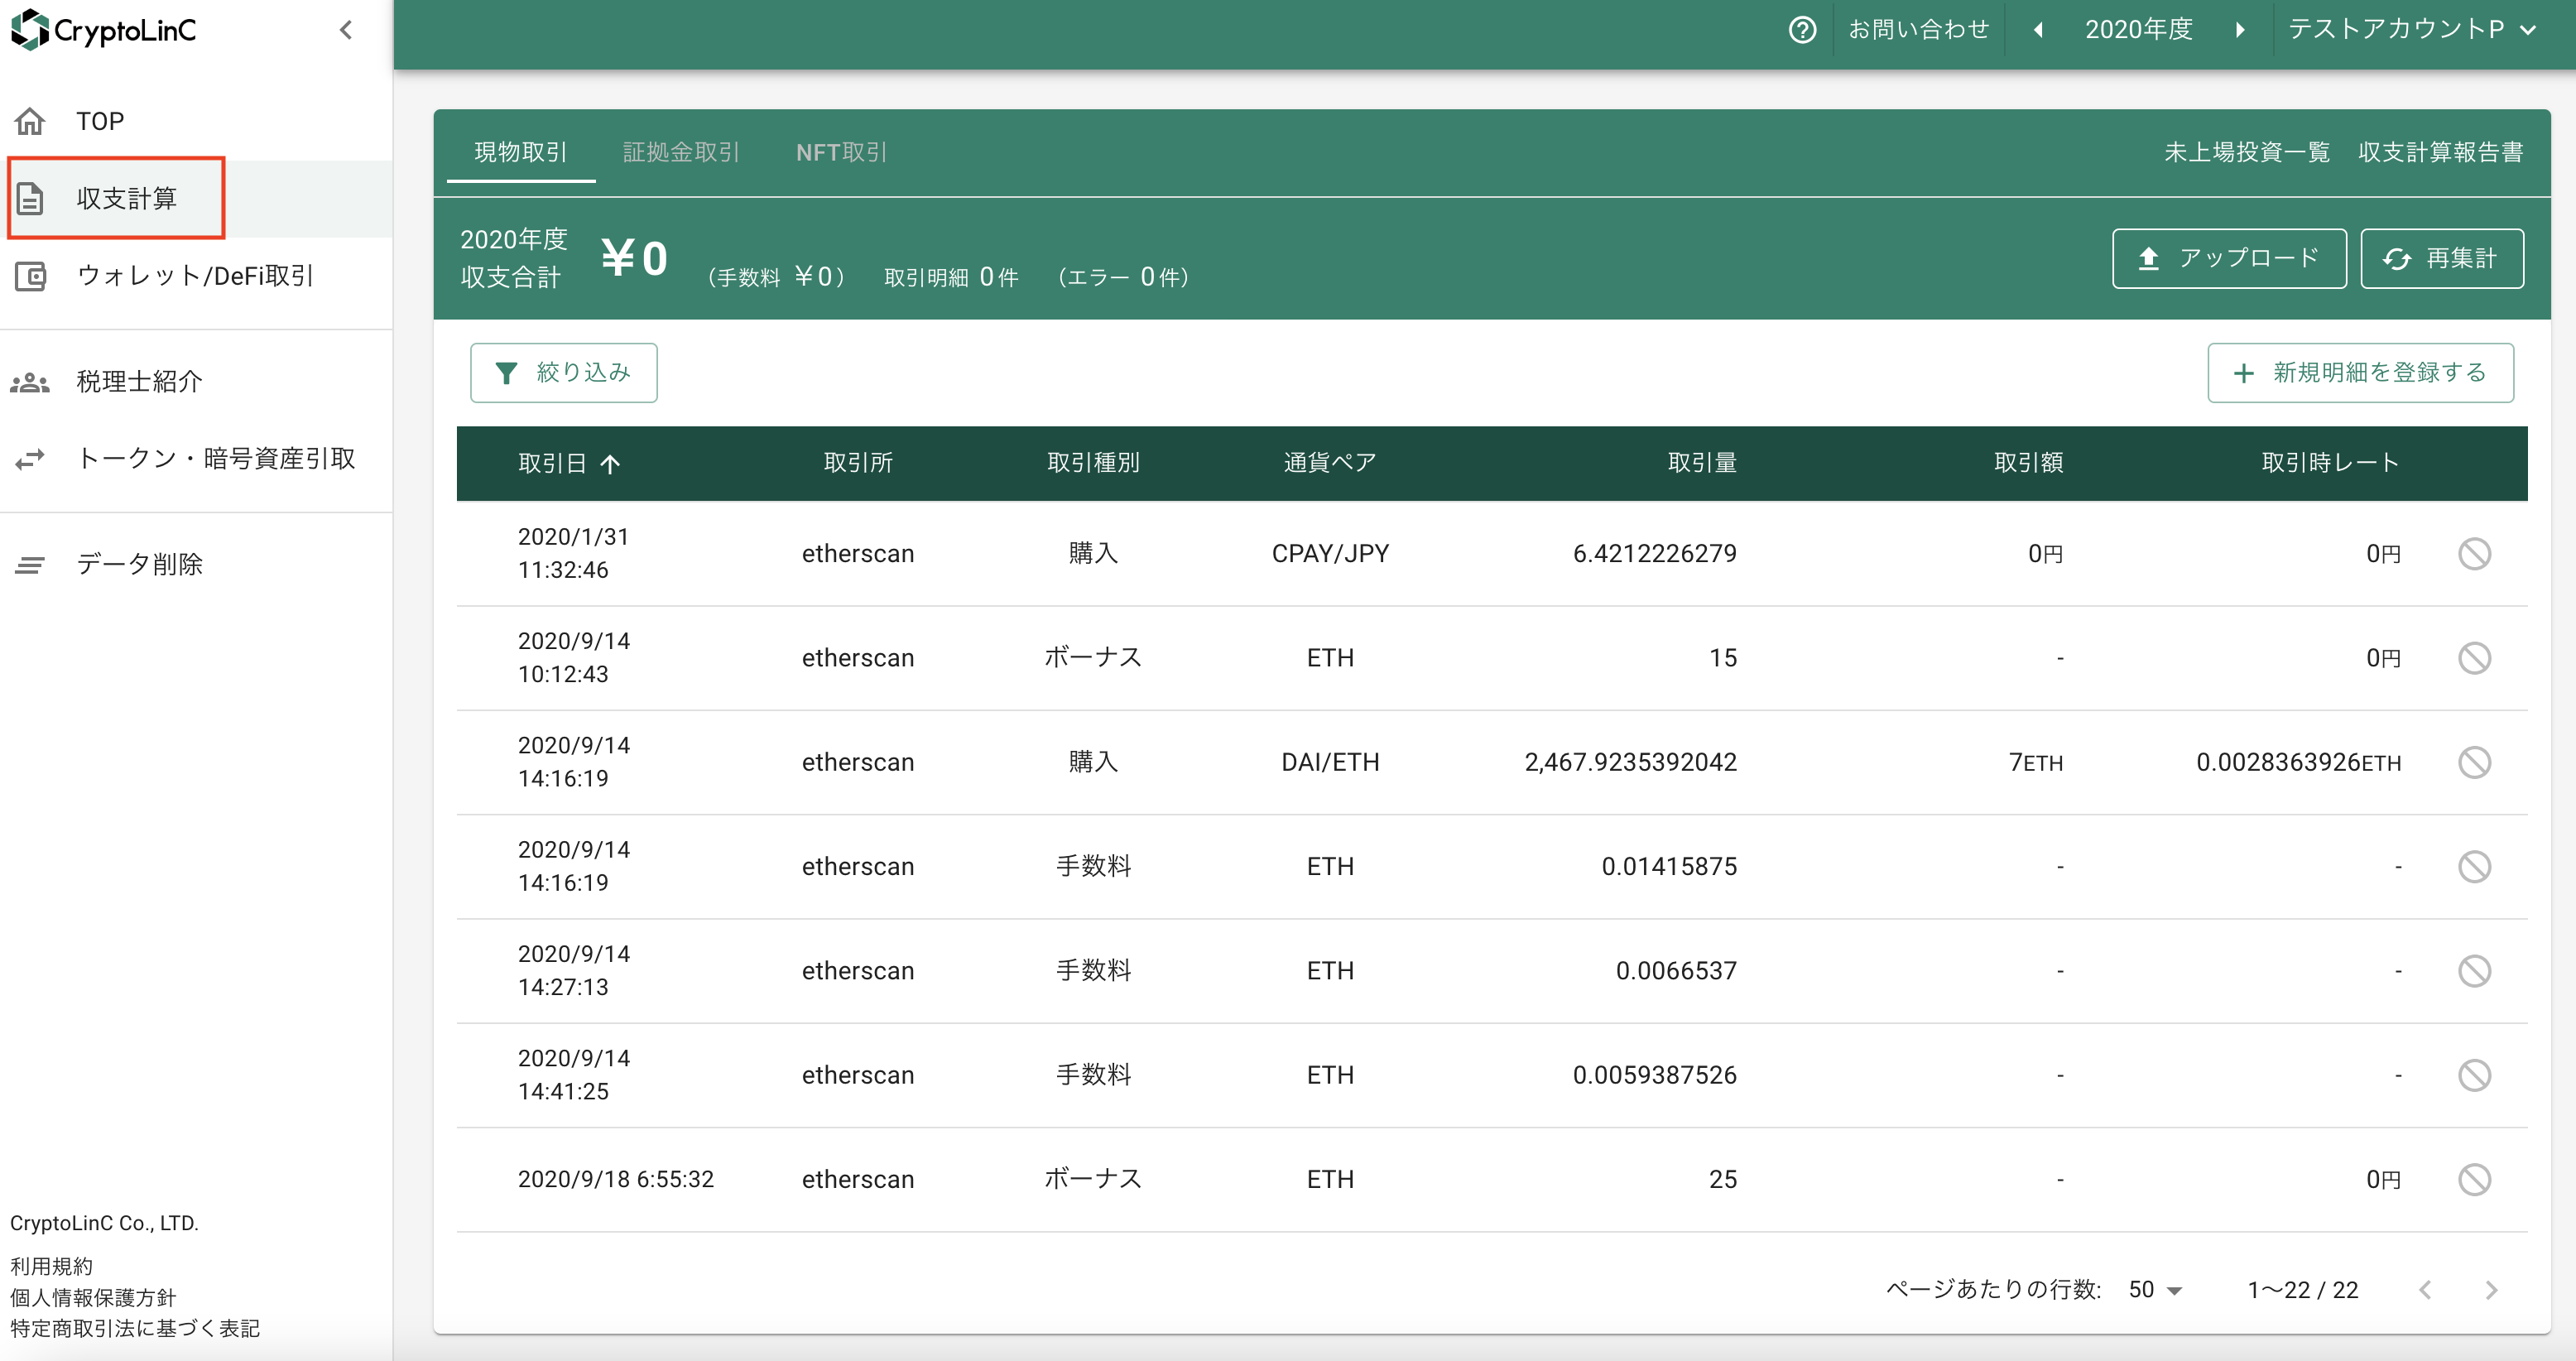Image resolution: width=2576 pixels, height=1361 pixels.
Task: Open the 未上場投資一覧 link
Action: (x=2247, y=152)
